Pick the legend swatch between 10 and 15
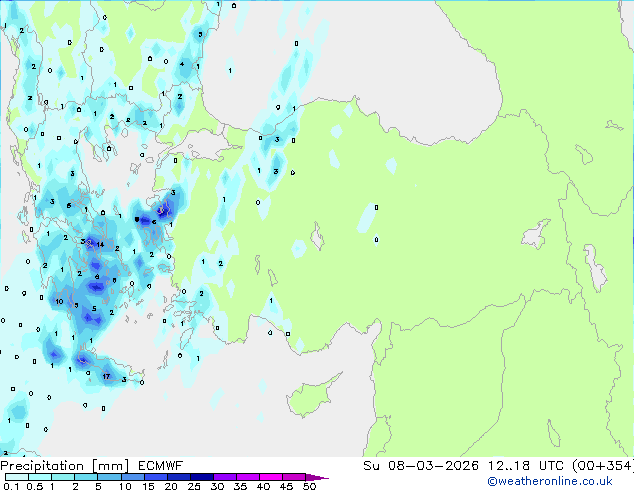The width and height of the screenshot is (634, 490). (133, 477)
